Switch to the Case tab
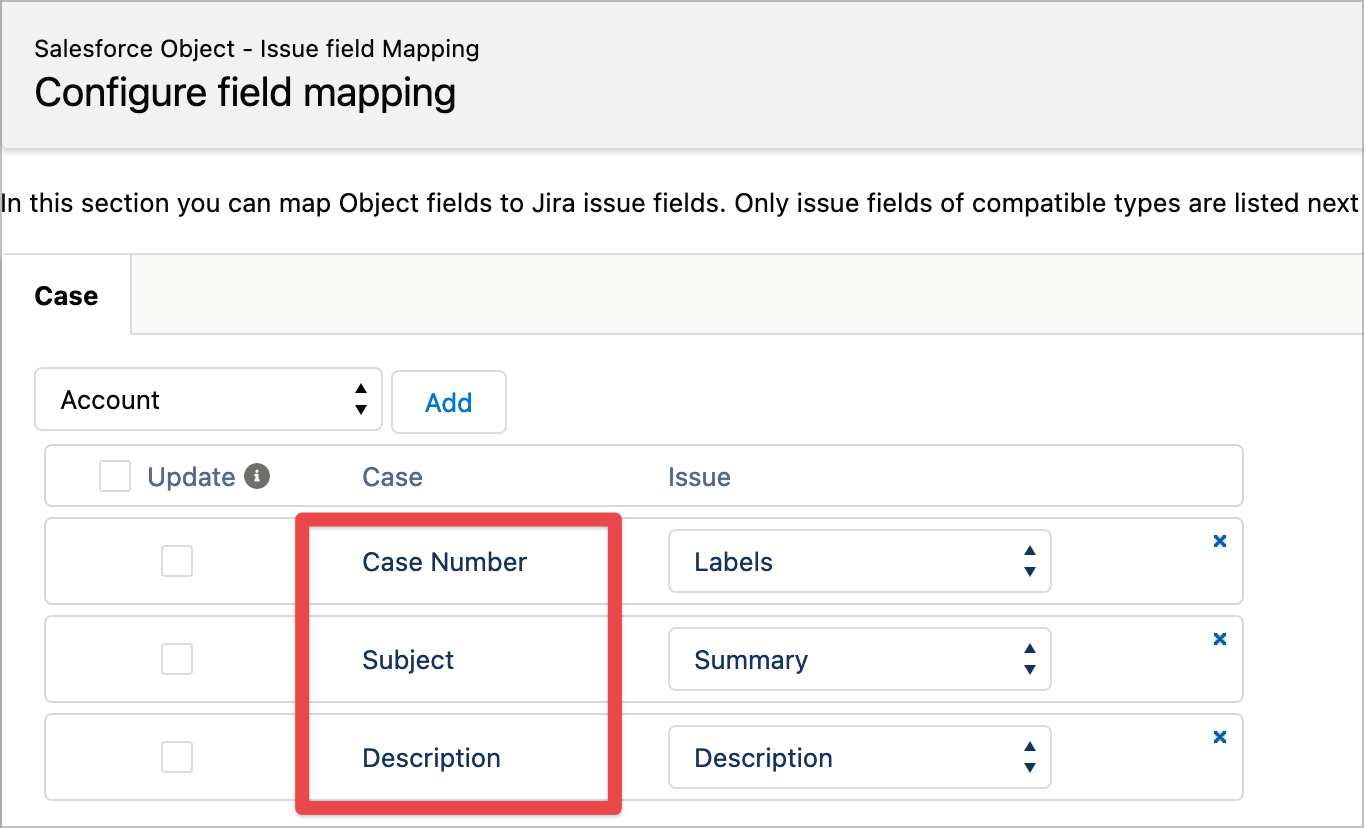 point(66,296)
